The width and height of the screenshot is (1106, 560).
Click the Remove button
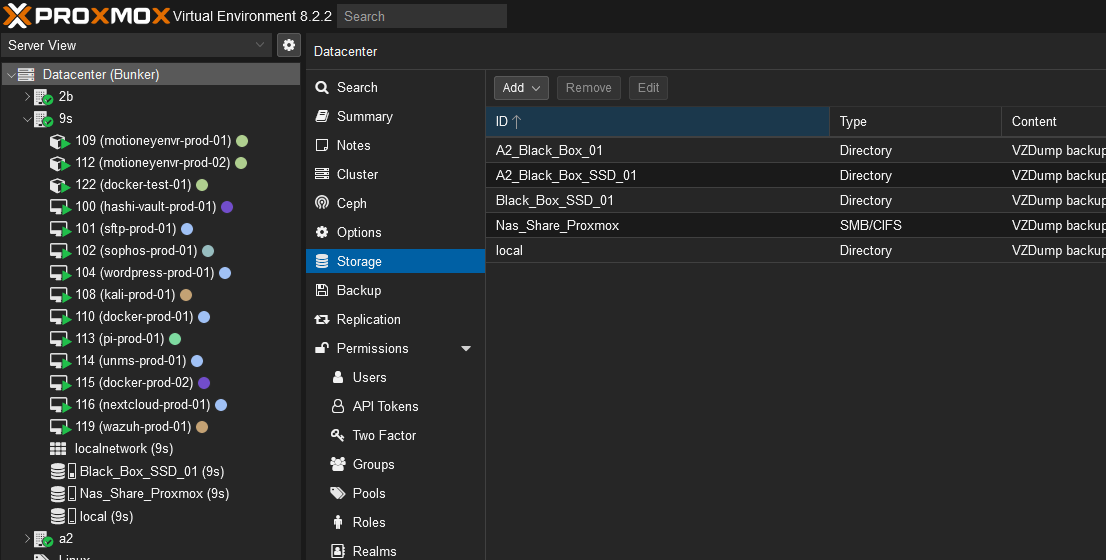588,87
